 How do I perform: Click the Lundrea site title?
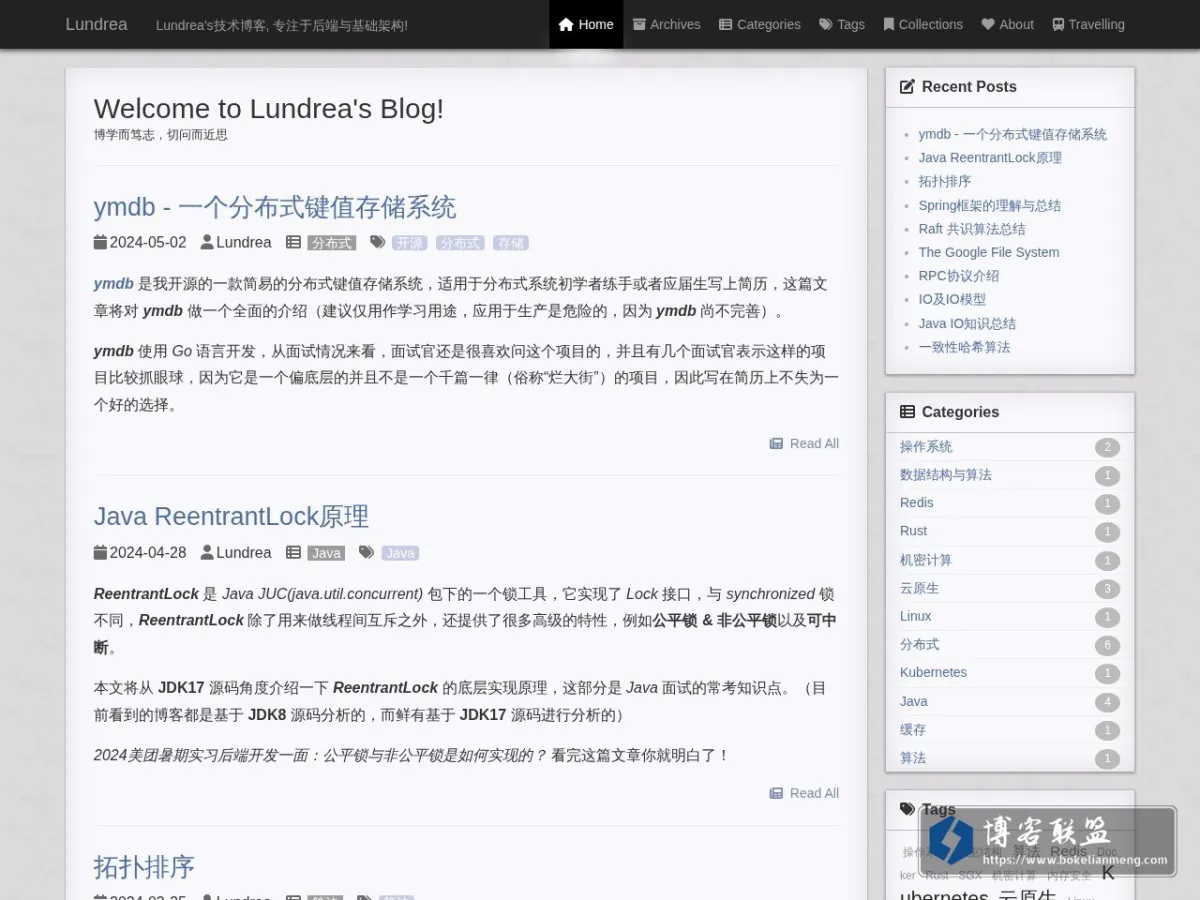point(96,24)
